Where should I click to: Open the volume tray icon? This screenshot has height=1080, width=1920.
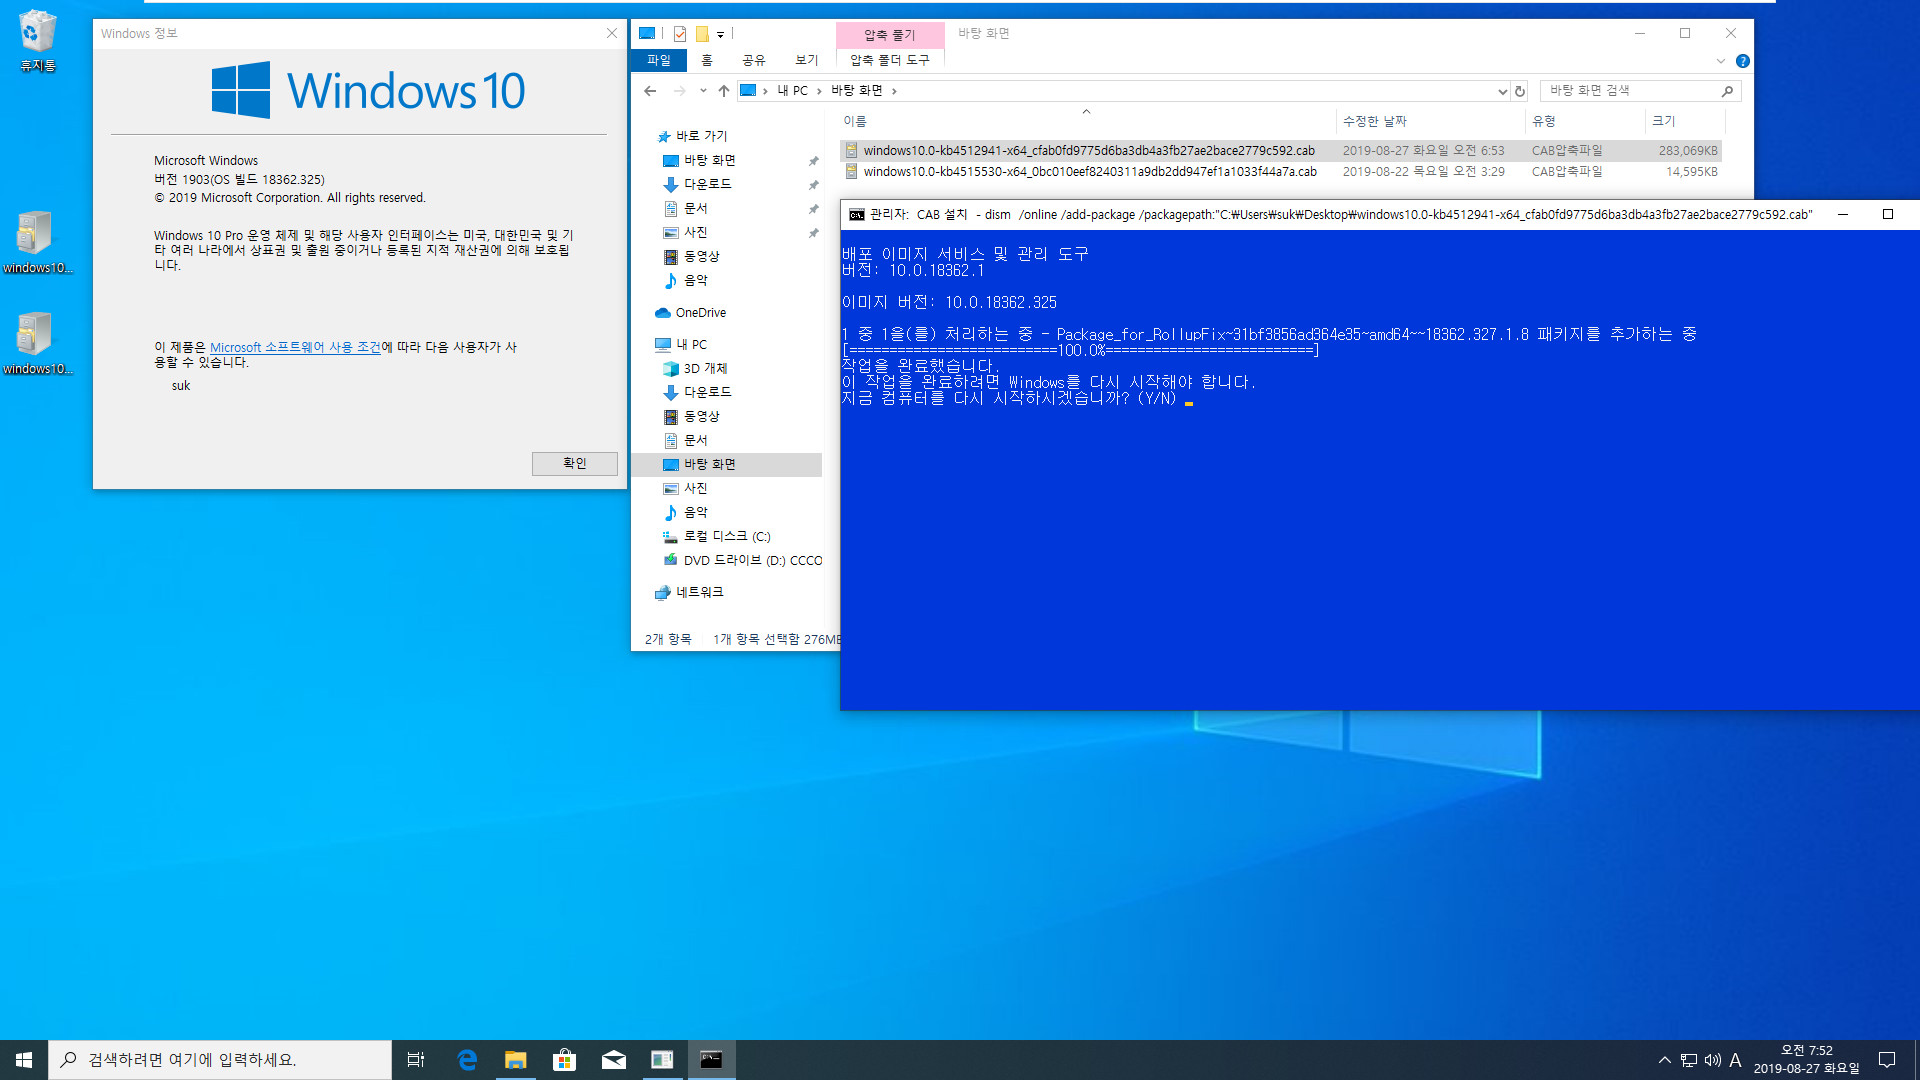pyautogui.click(x=1712, y=1060)
